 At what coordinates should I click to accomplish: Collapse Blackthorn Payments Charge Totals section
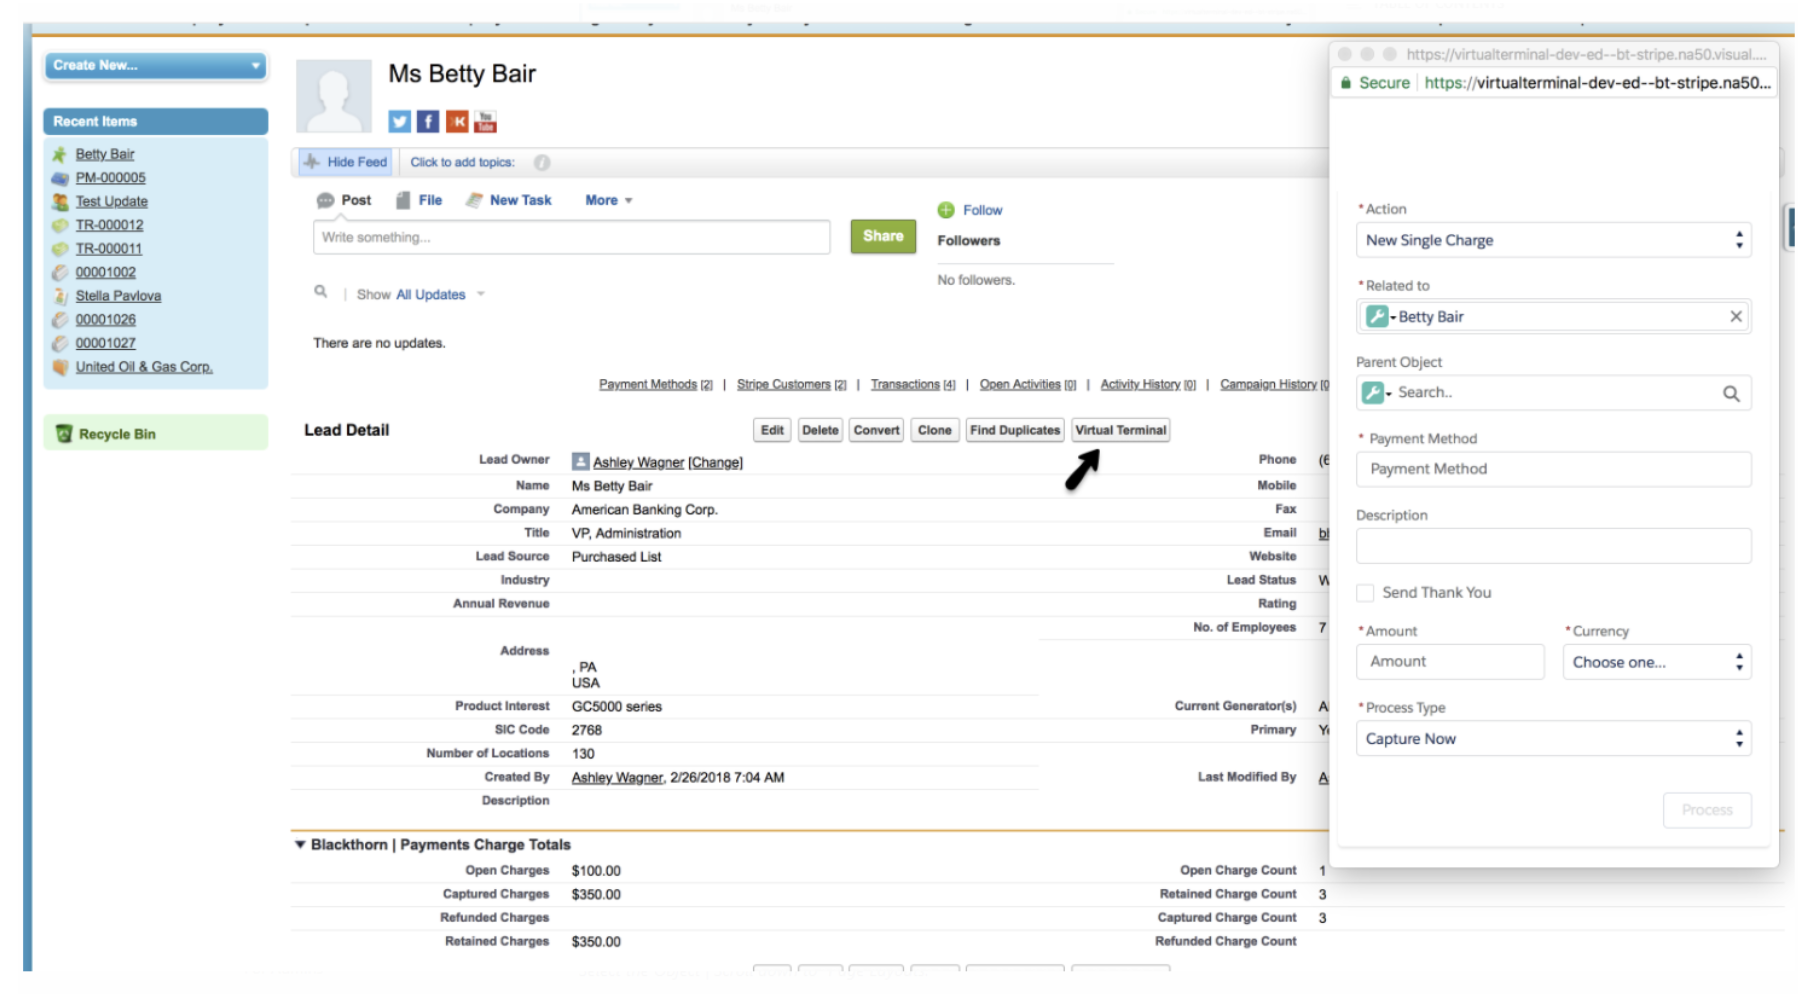(x=300, y=845)
